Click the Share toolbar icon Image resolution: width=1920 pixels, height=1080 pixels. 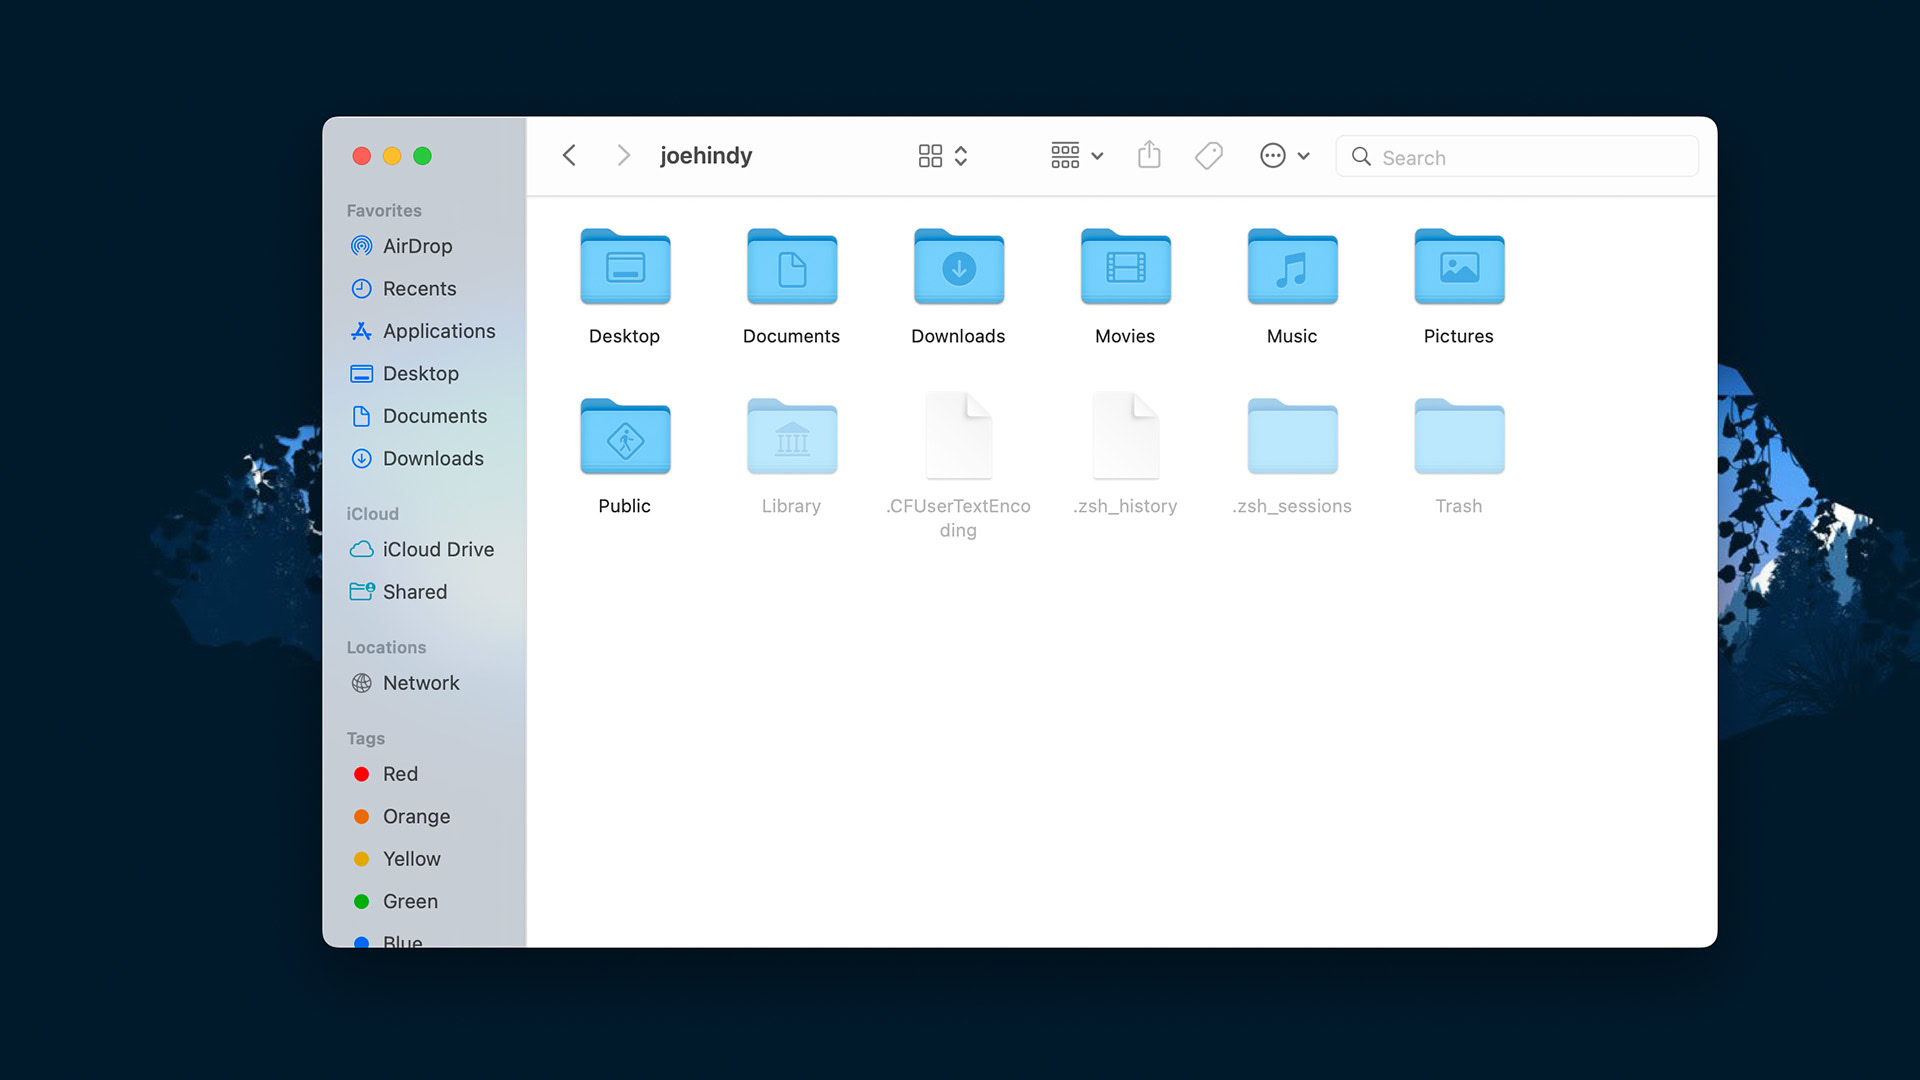click(1149, 155)
